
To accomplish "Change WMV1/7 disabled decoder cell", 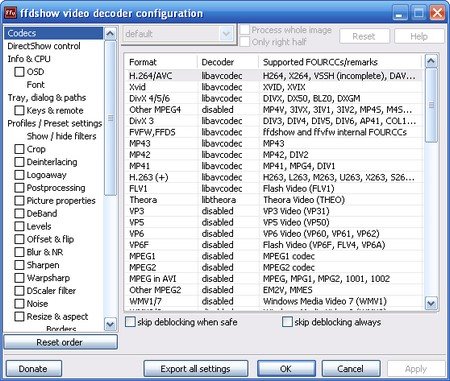I will pyautogui.click(x=228, y=301).
